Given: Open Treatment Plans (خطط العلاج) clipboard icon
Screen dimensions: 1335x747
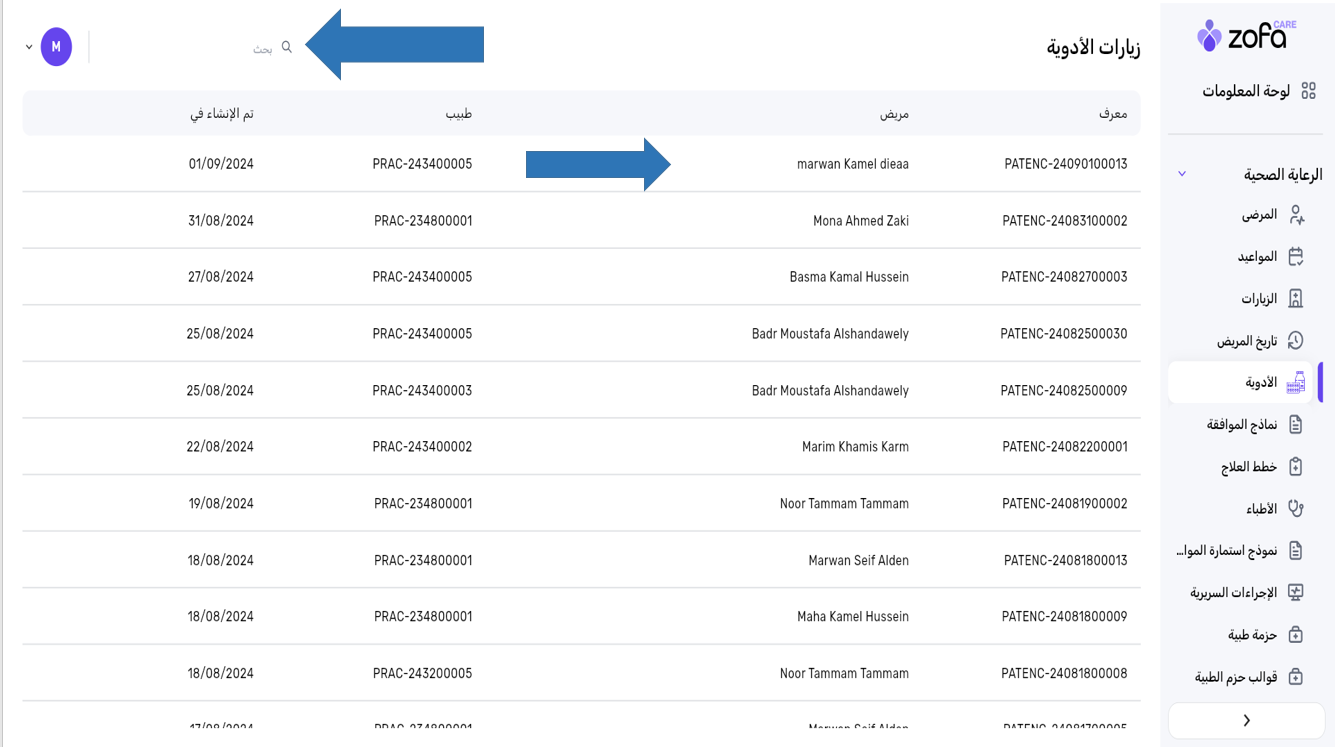Looking at the screenshot, I should click(x=1296, y=467).
